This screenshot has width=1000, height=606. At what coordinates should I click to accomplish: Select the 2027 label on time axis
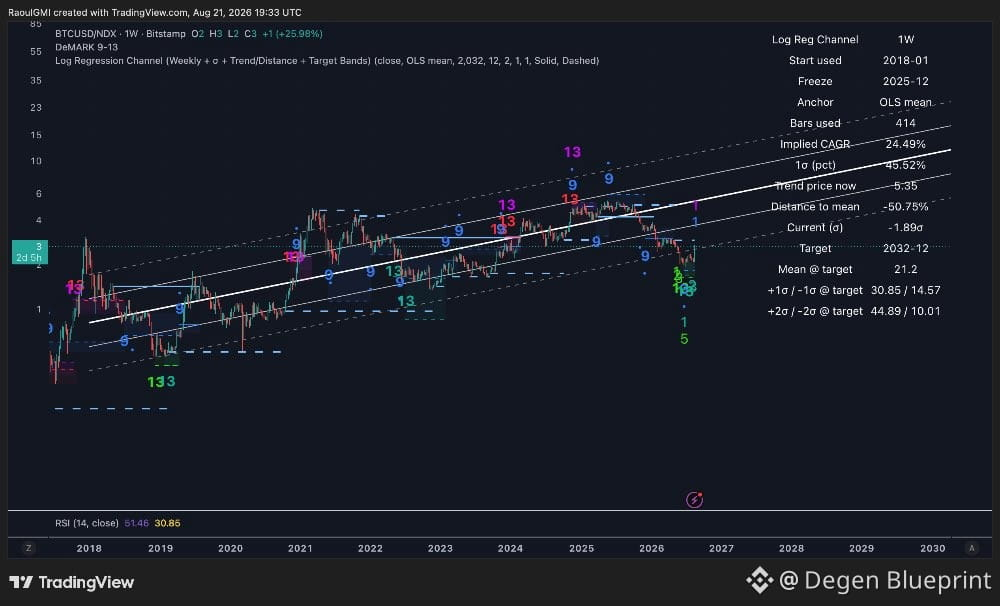pyautogui.click(x=721, y=548)
